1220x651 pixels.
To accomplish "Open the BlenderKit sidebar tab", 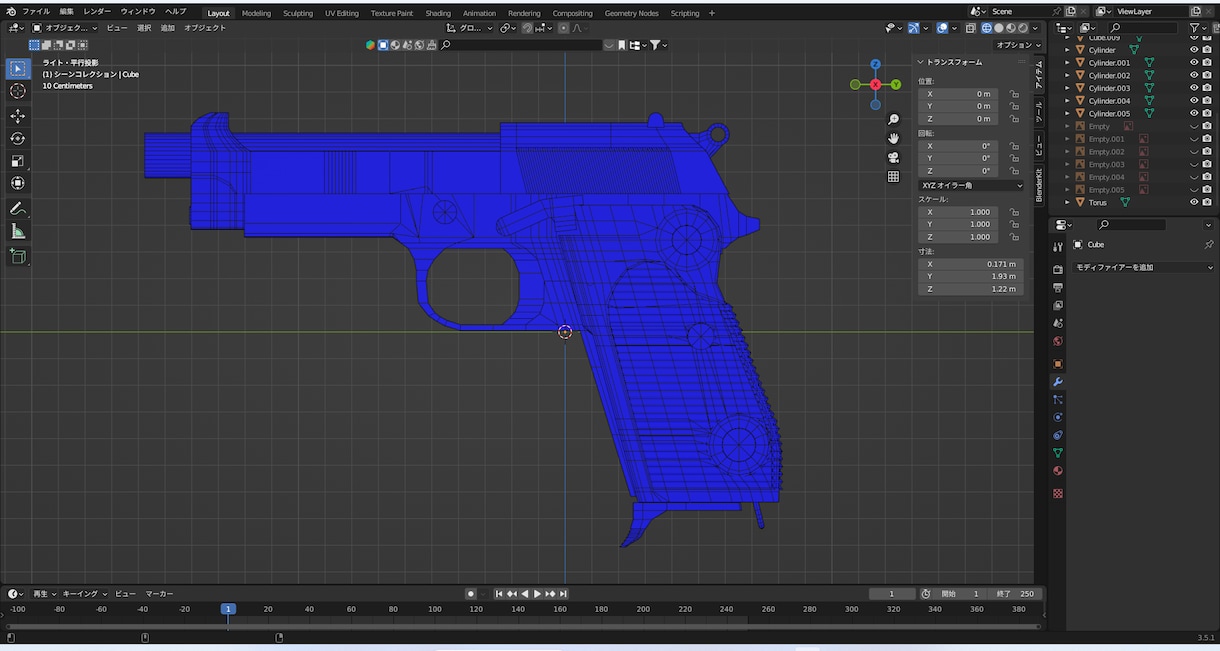I will pyautogui.click(x=1039, y=186).
